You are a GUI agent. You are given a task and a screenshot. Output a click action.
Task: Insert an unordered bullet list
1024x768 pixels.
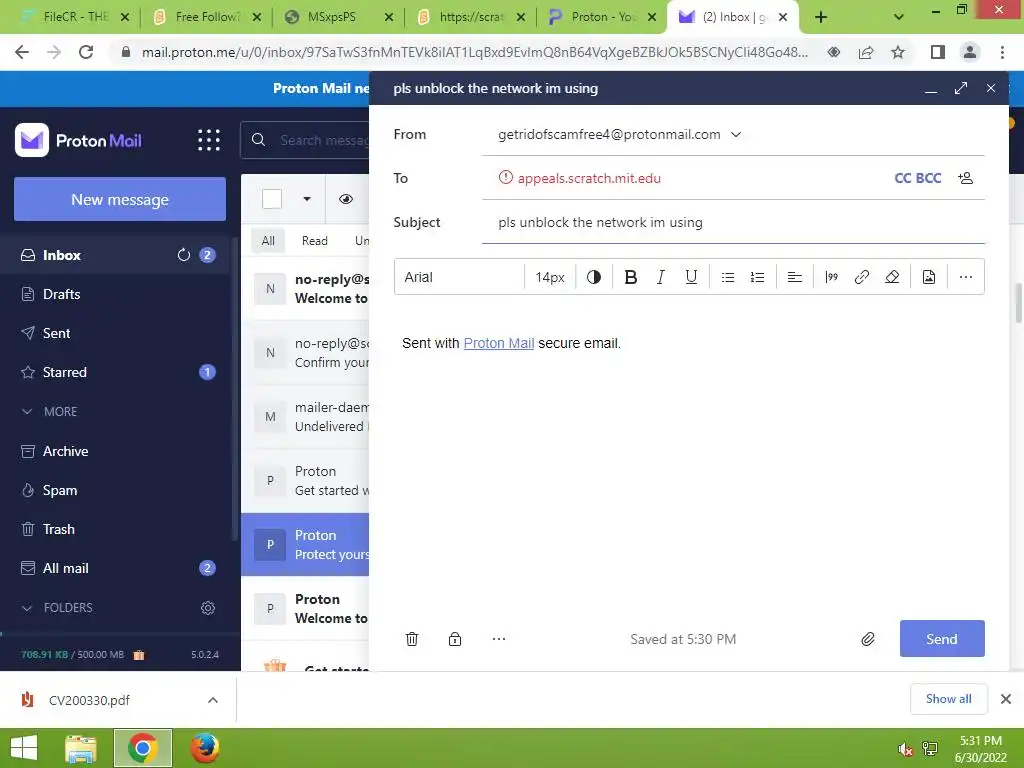click(728, 277)
